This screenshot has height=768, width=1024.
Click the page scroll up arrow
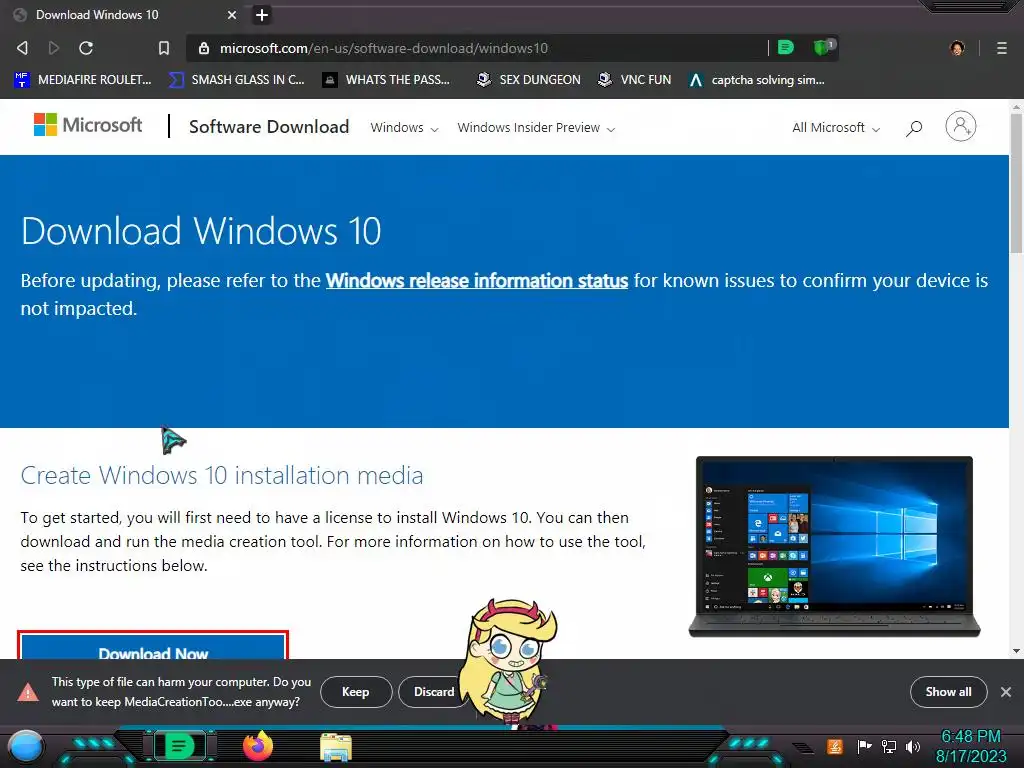coord(1016,106)
